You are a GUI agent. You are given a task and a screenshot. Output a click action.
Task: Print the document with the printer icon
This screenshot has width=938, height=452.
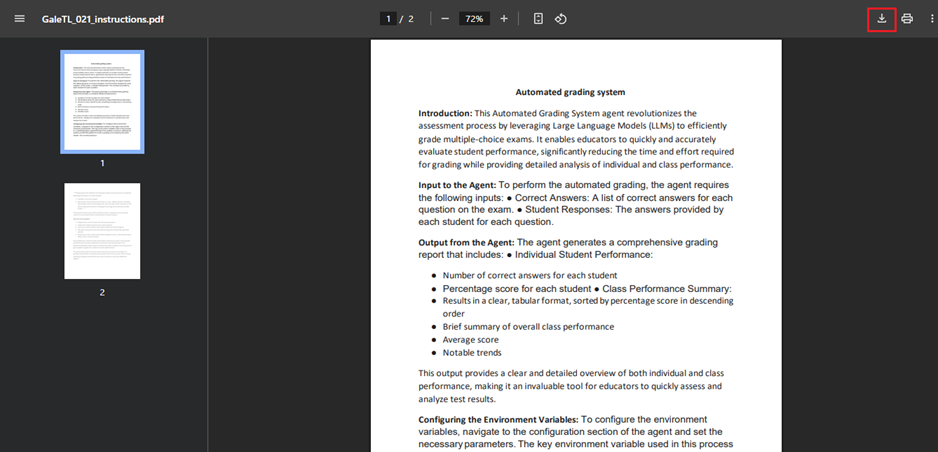(907, 19)
